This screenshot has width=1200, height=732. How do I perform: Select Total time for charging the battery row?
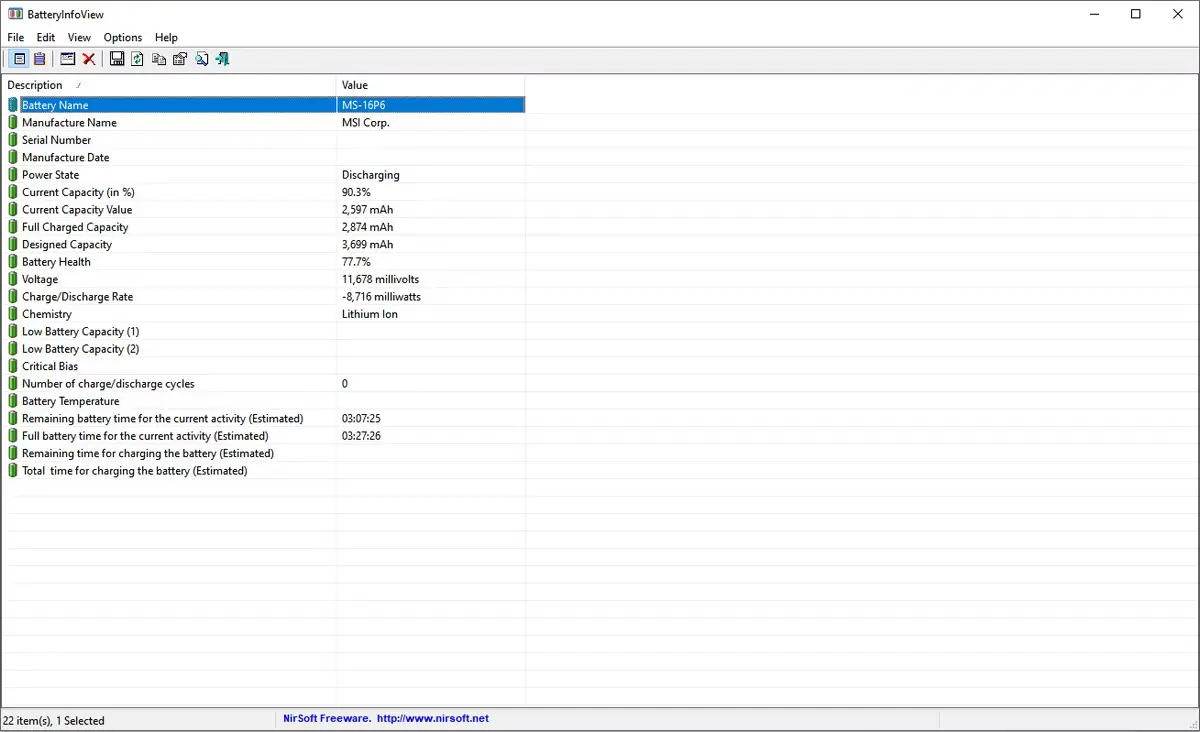point(264,470)
